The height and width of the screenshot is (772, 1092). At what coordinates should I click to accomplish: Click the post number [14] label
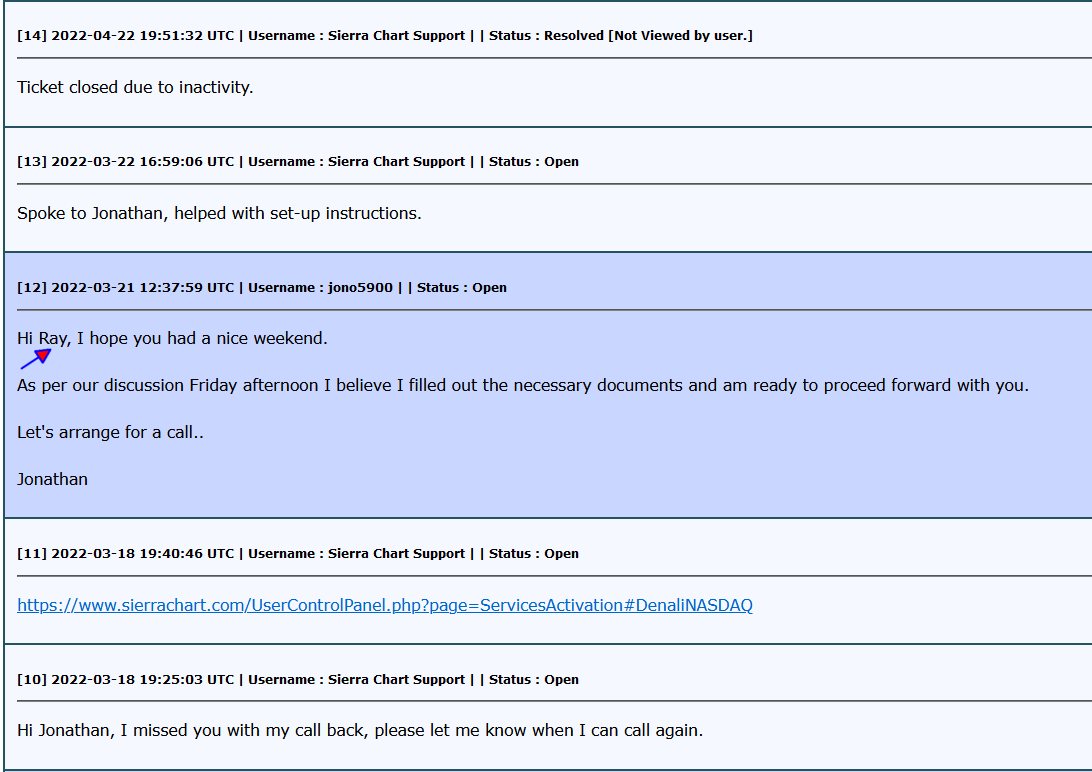tap(32, 36)
